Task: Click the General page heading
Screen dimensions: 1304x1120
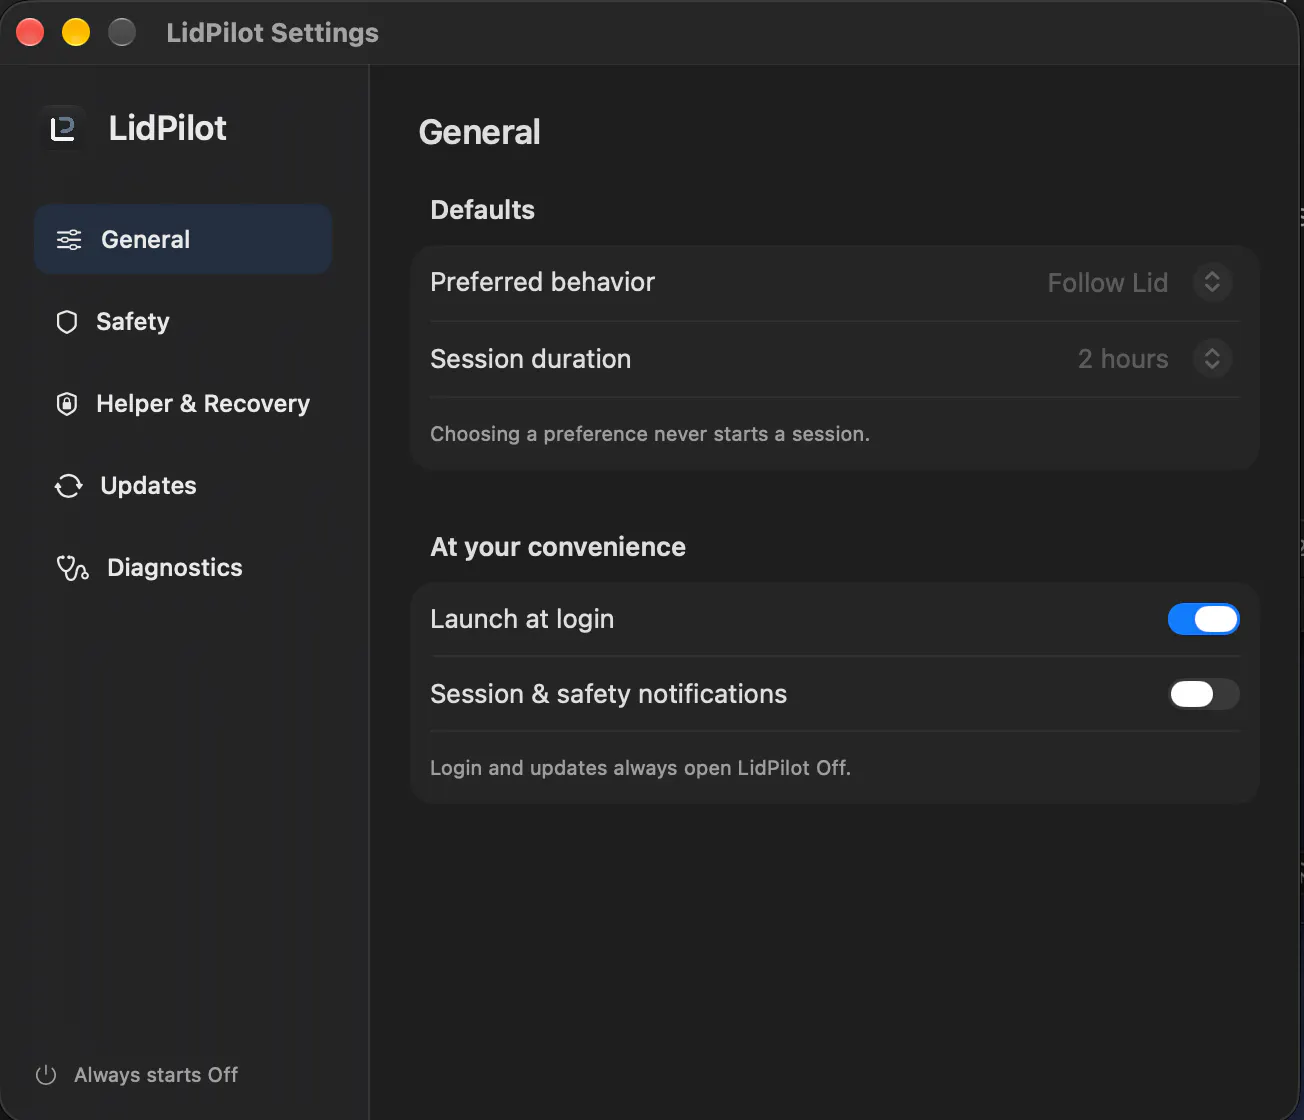Action: (479, 132)
